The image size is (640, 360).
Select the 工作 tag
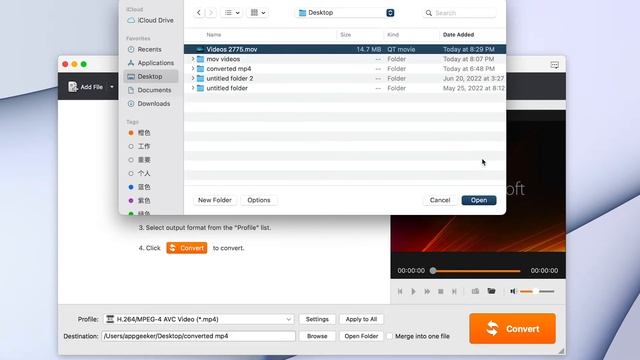139,146
